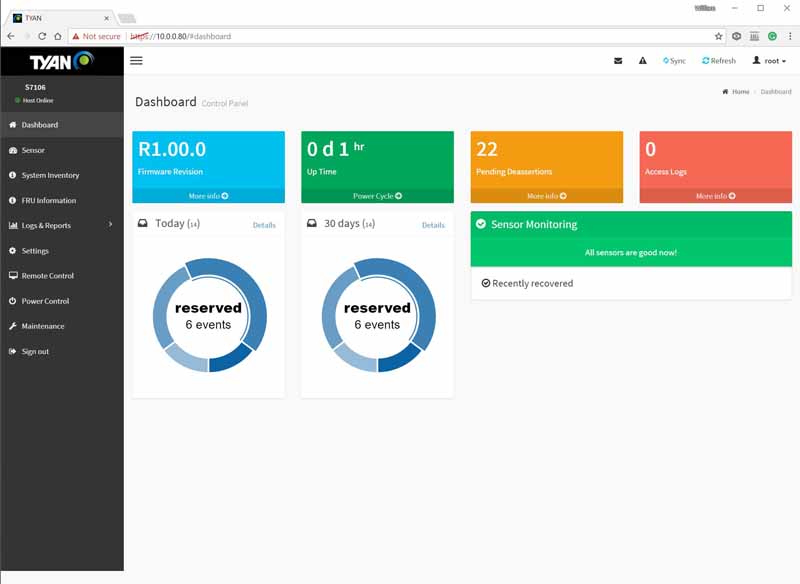Click More info on Pending Deassertions card

pos(546,196)
